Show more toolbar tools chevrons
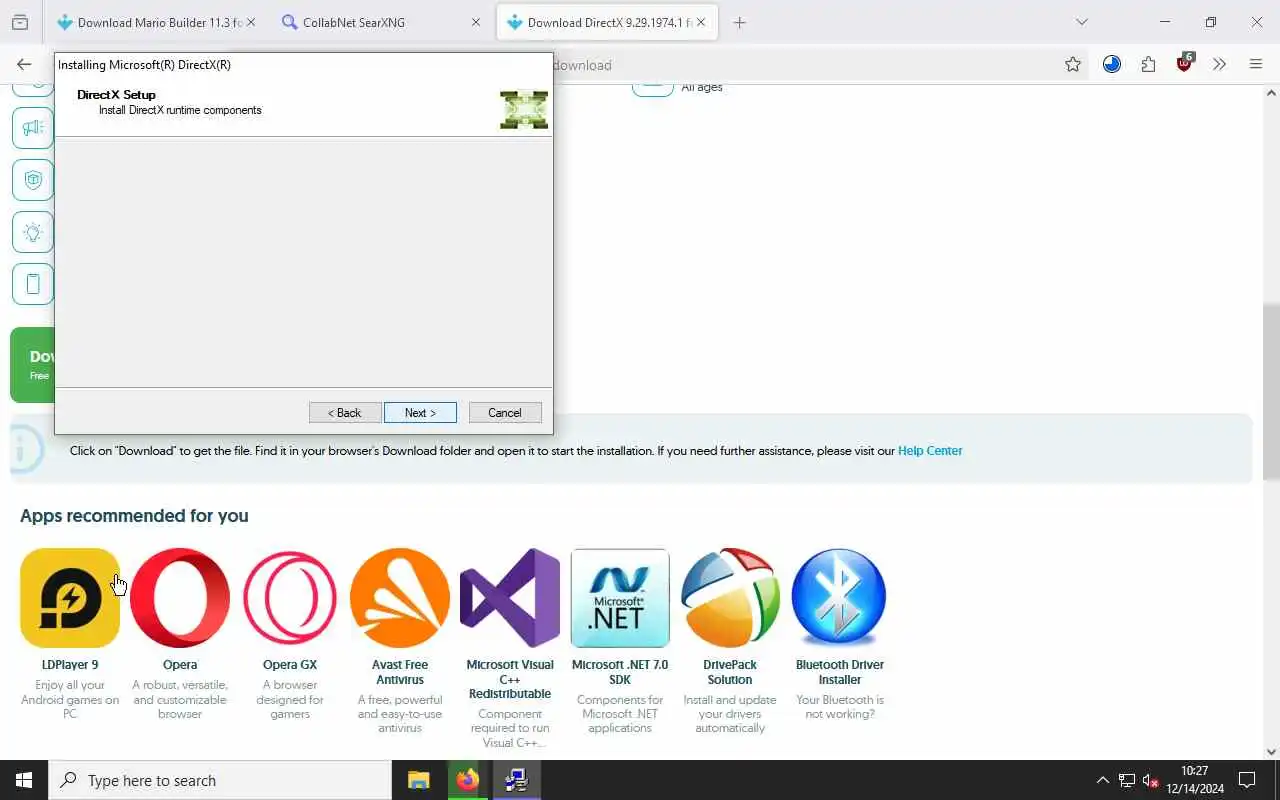The image size is (1280, 800). click(x=1219, y=64)
